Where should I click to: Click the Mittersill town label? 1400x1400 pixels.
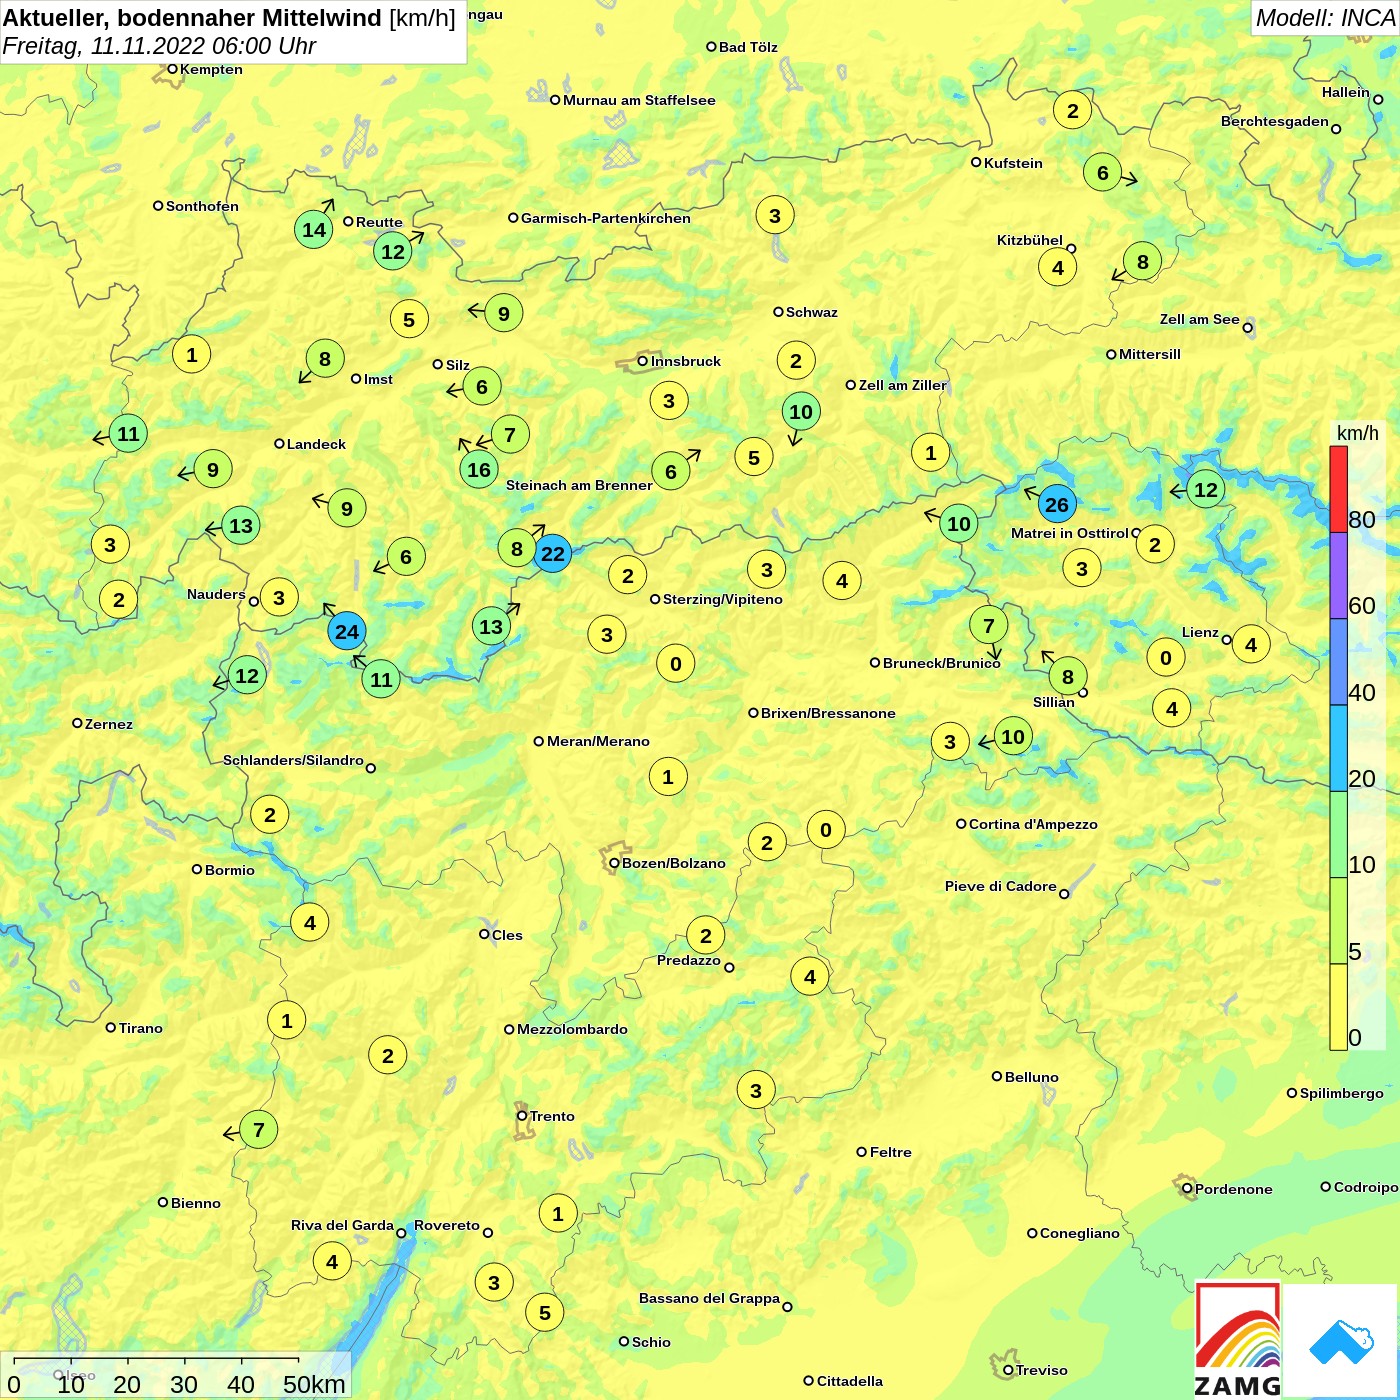[x=1150, y=354]
